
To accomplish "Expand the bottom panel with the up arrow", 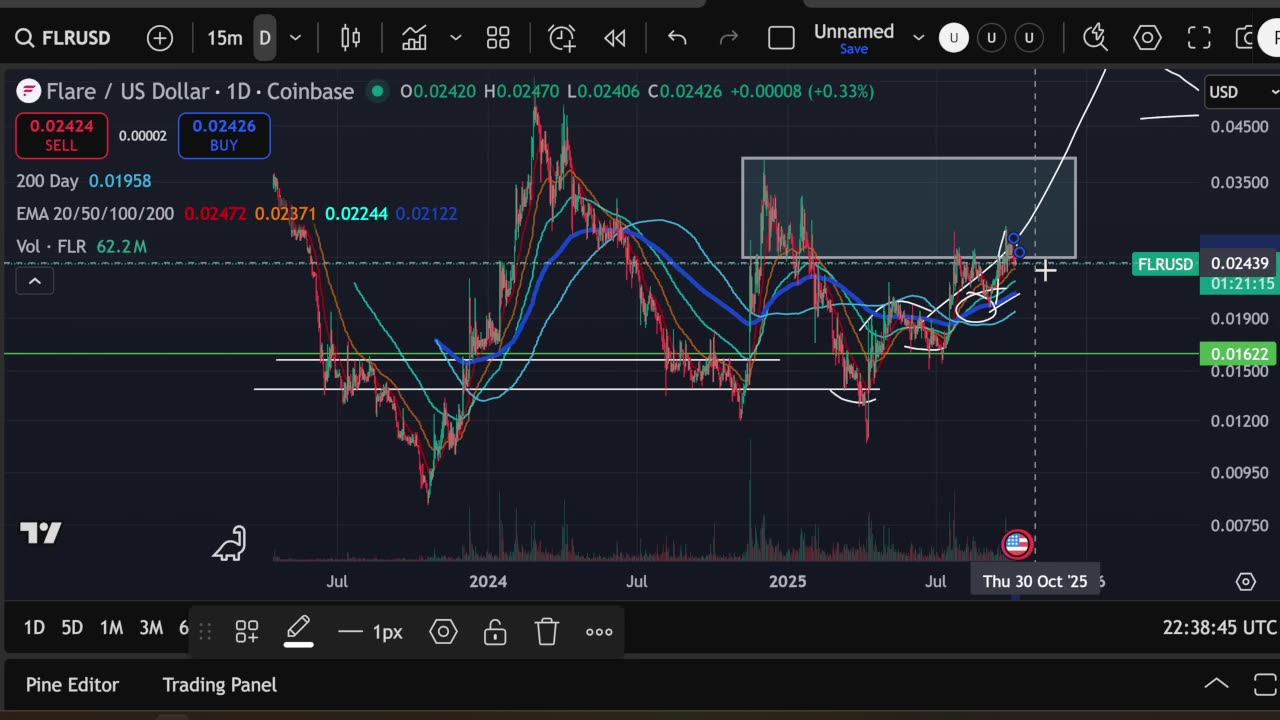I will tap(1216, 685).
